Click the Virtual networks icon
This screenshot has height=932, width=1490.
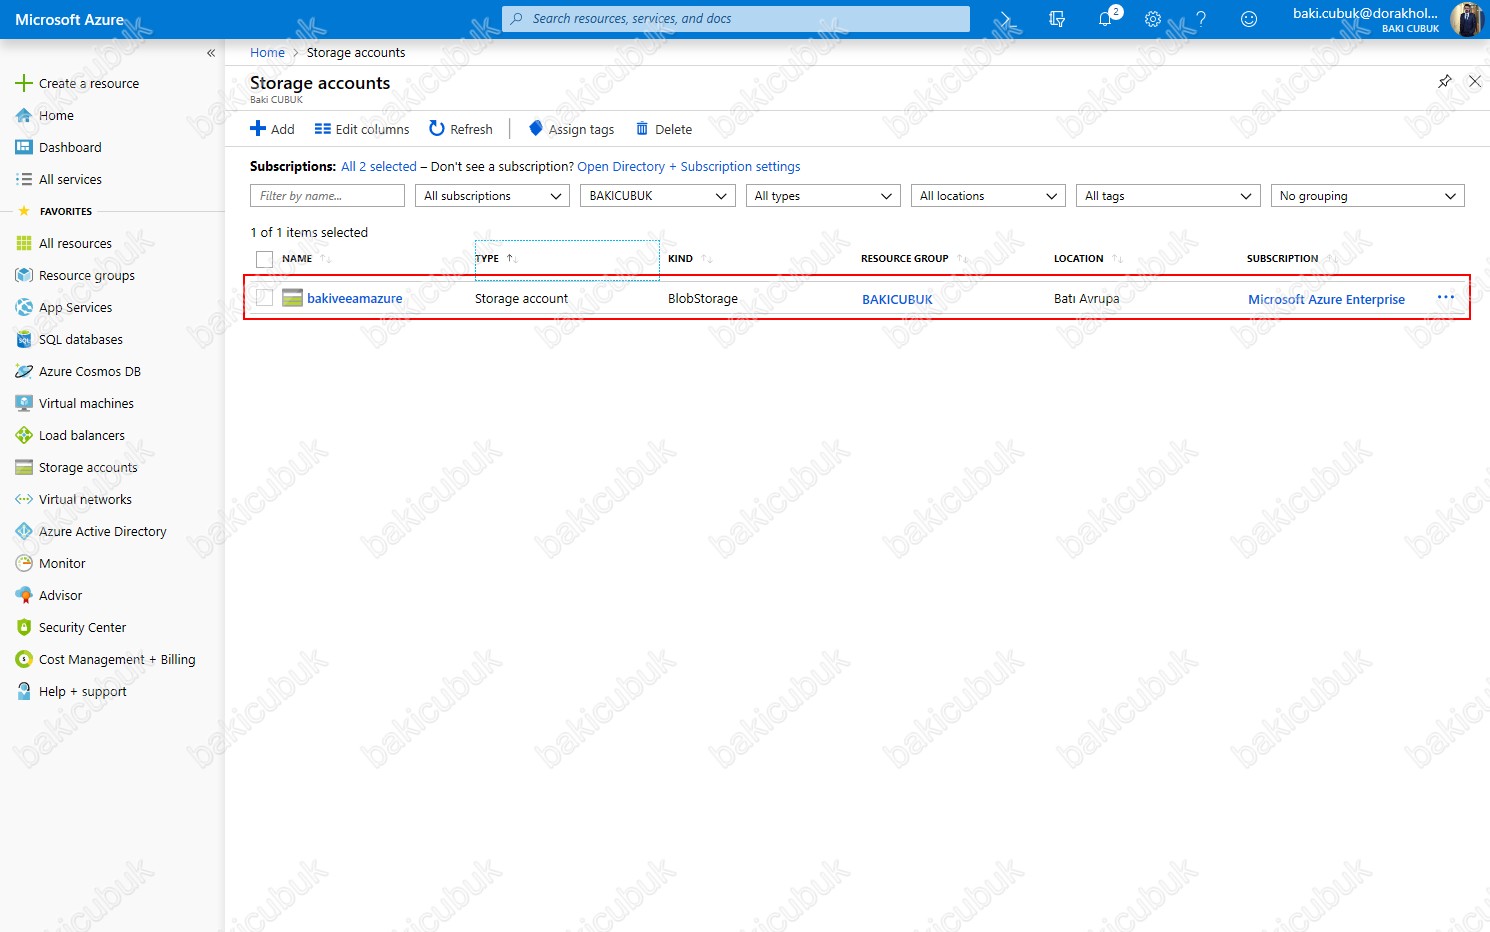pyautogui.click(x=24, y=499)
